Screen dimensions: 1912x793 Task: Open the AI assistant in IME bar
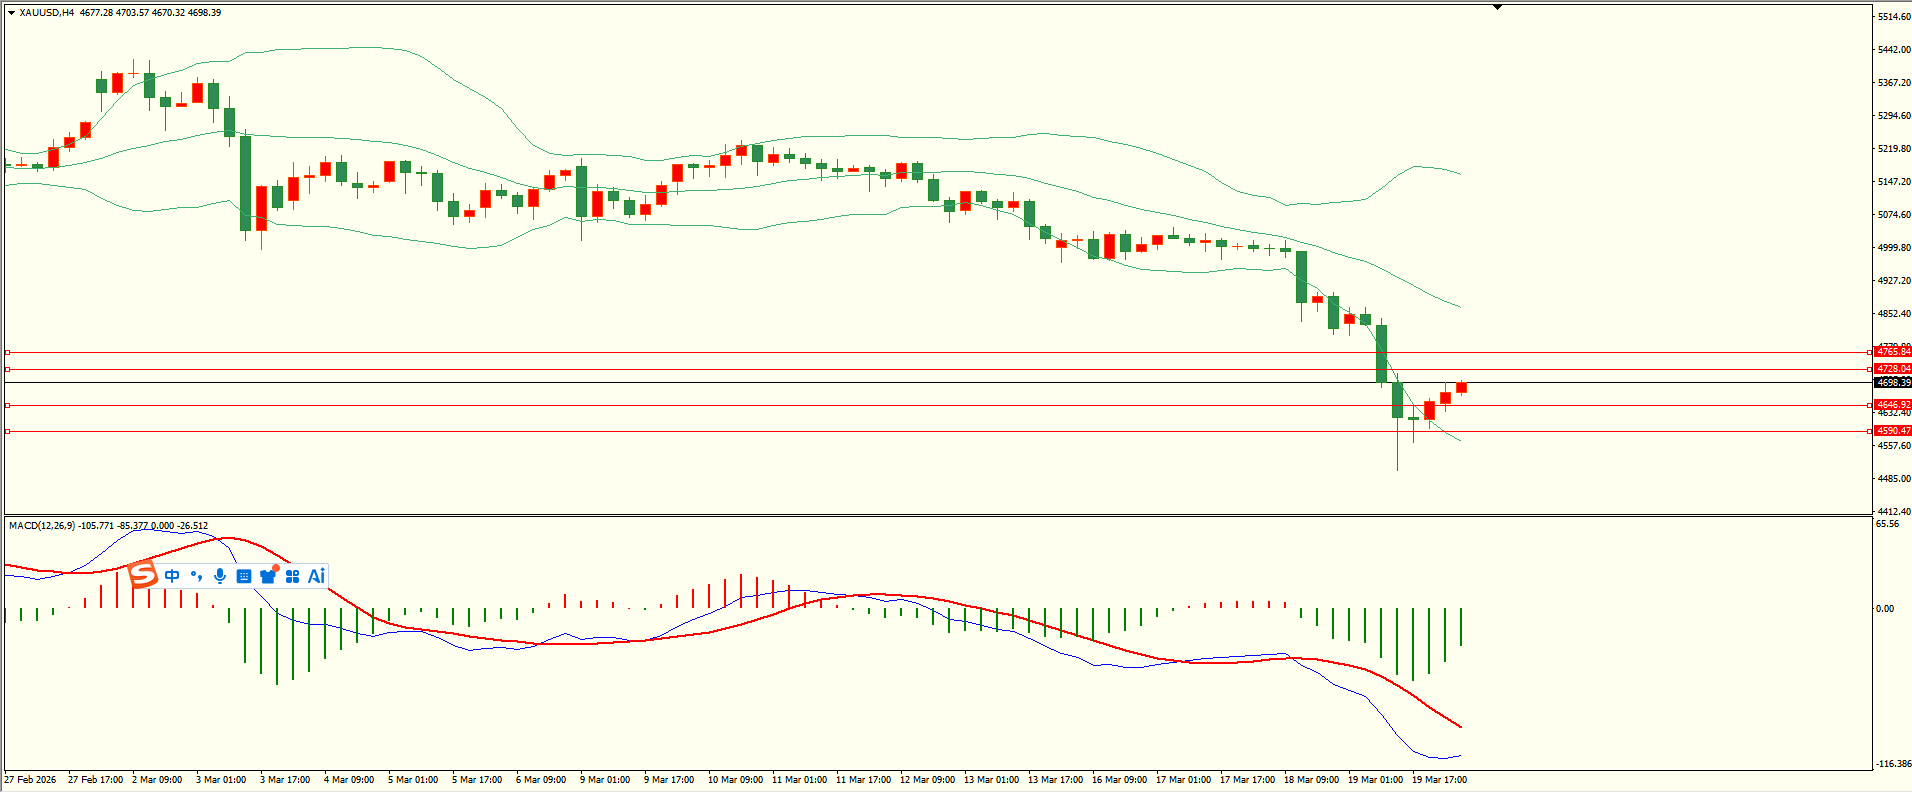click(316, 576)
